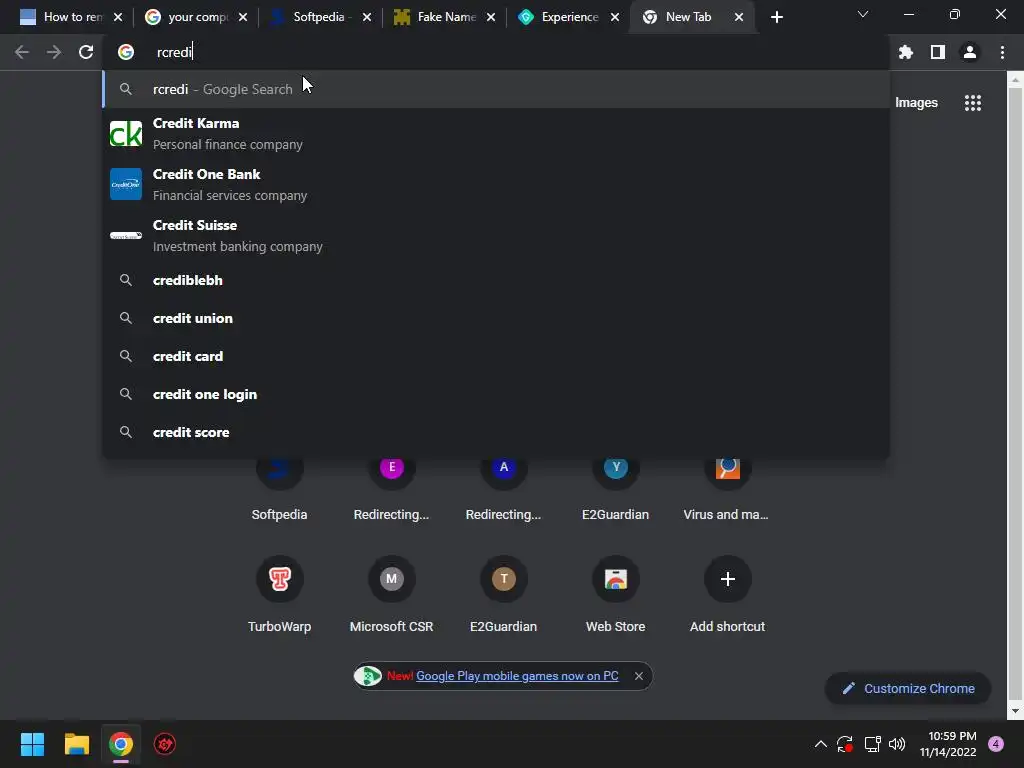Dismiss the Google Play promo banner
Screen dimensions: 1024x768
coord(639,676)
